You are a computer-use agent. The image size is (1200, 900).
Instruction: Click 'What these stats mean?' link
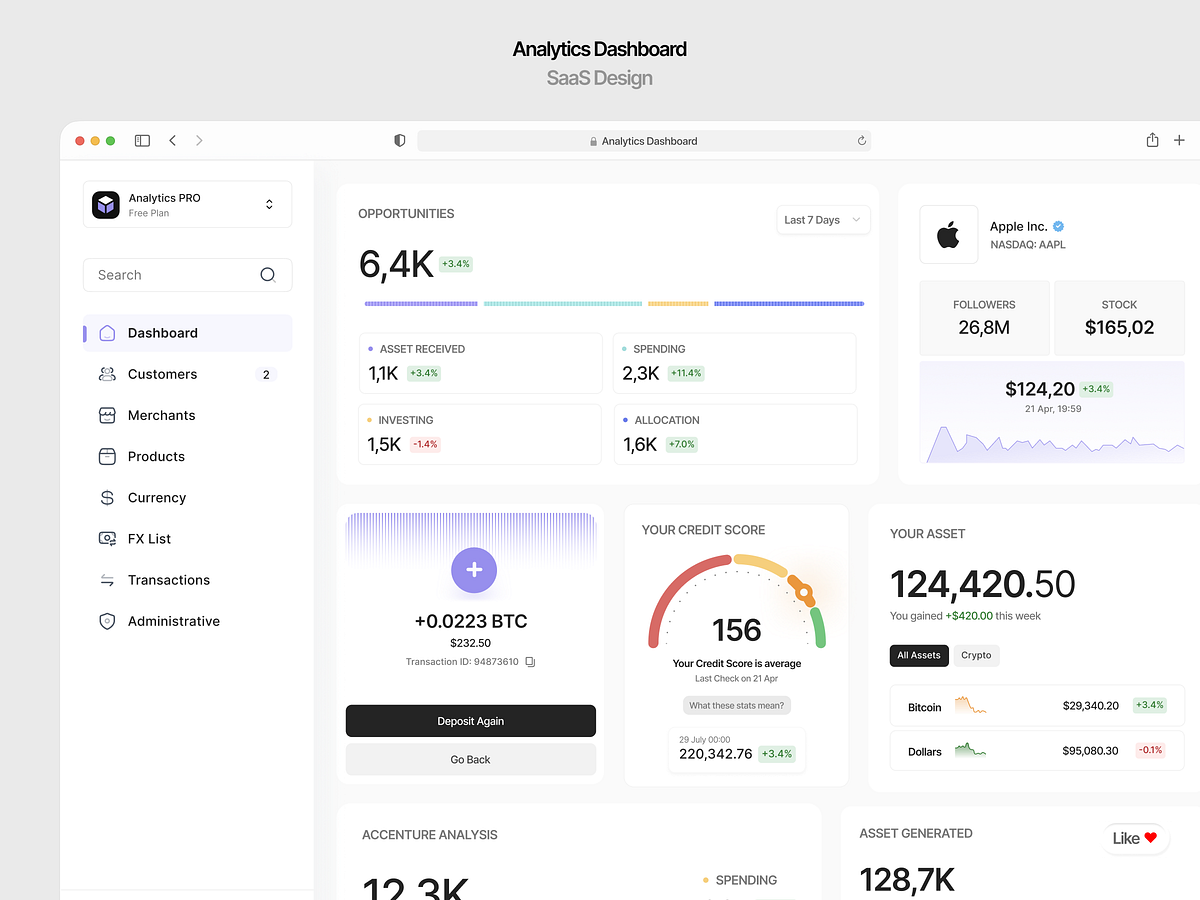click(x=736, y=705)
